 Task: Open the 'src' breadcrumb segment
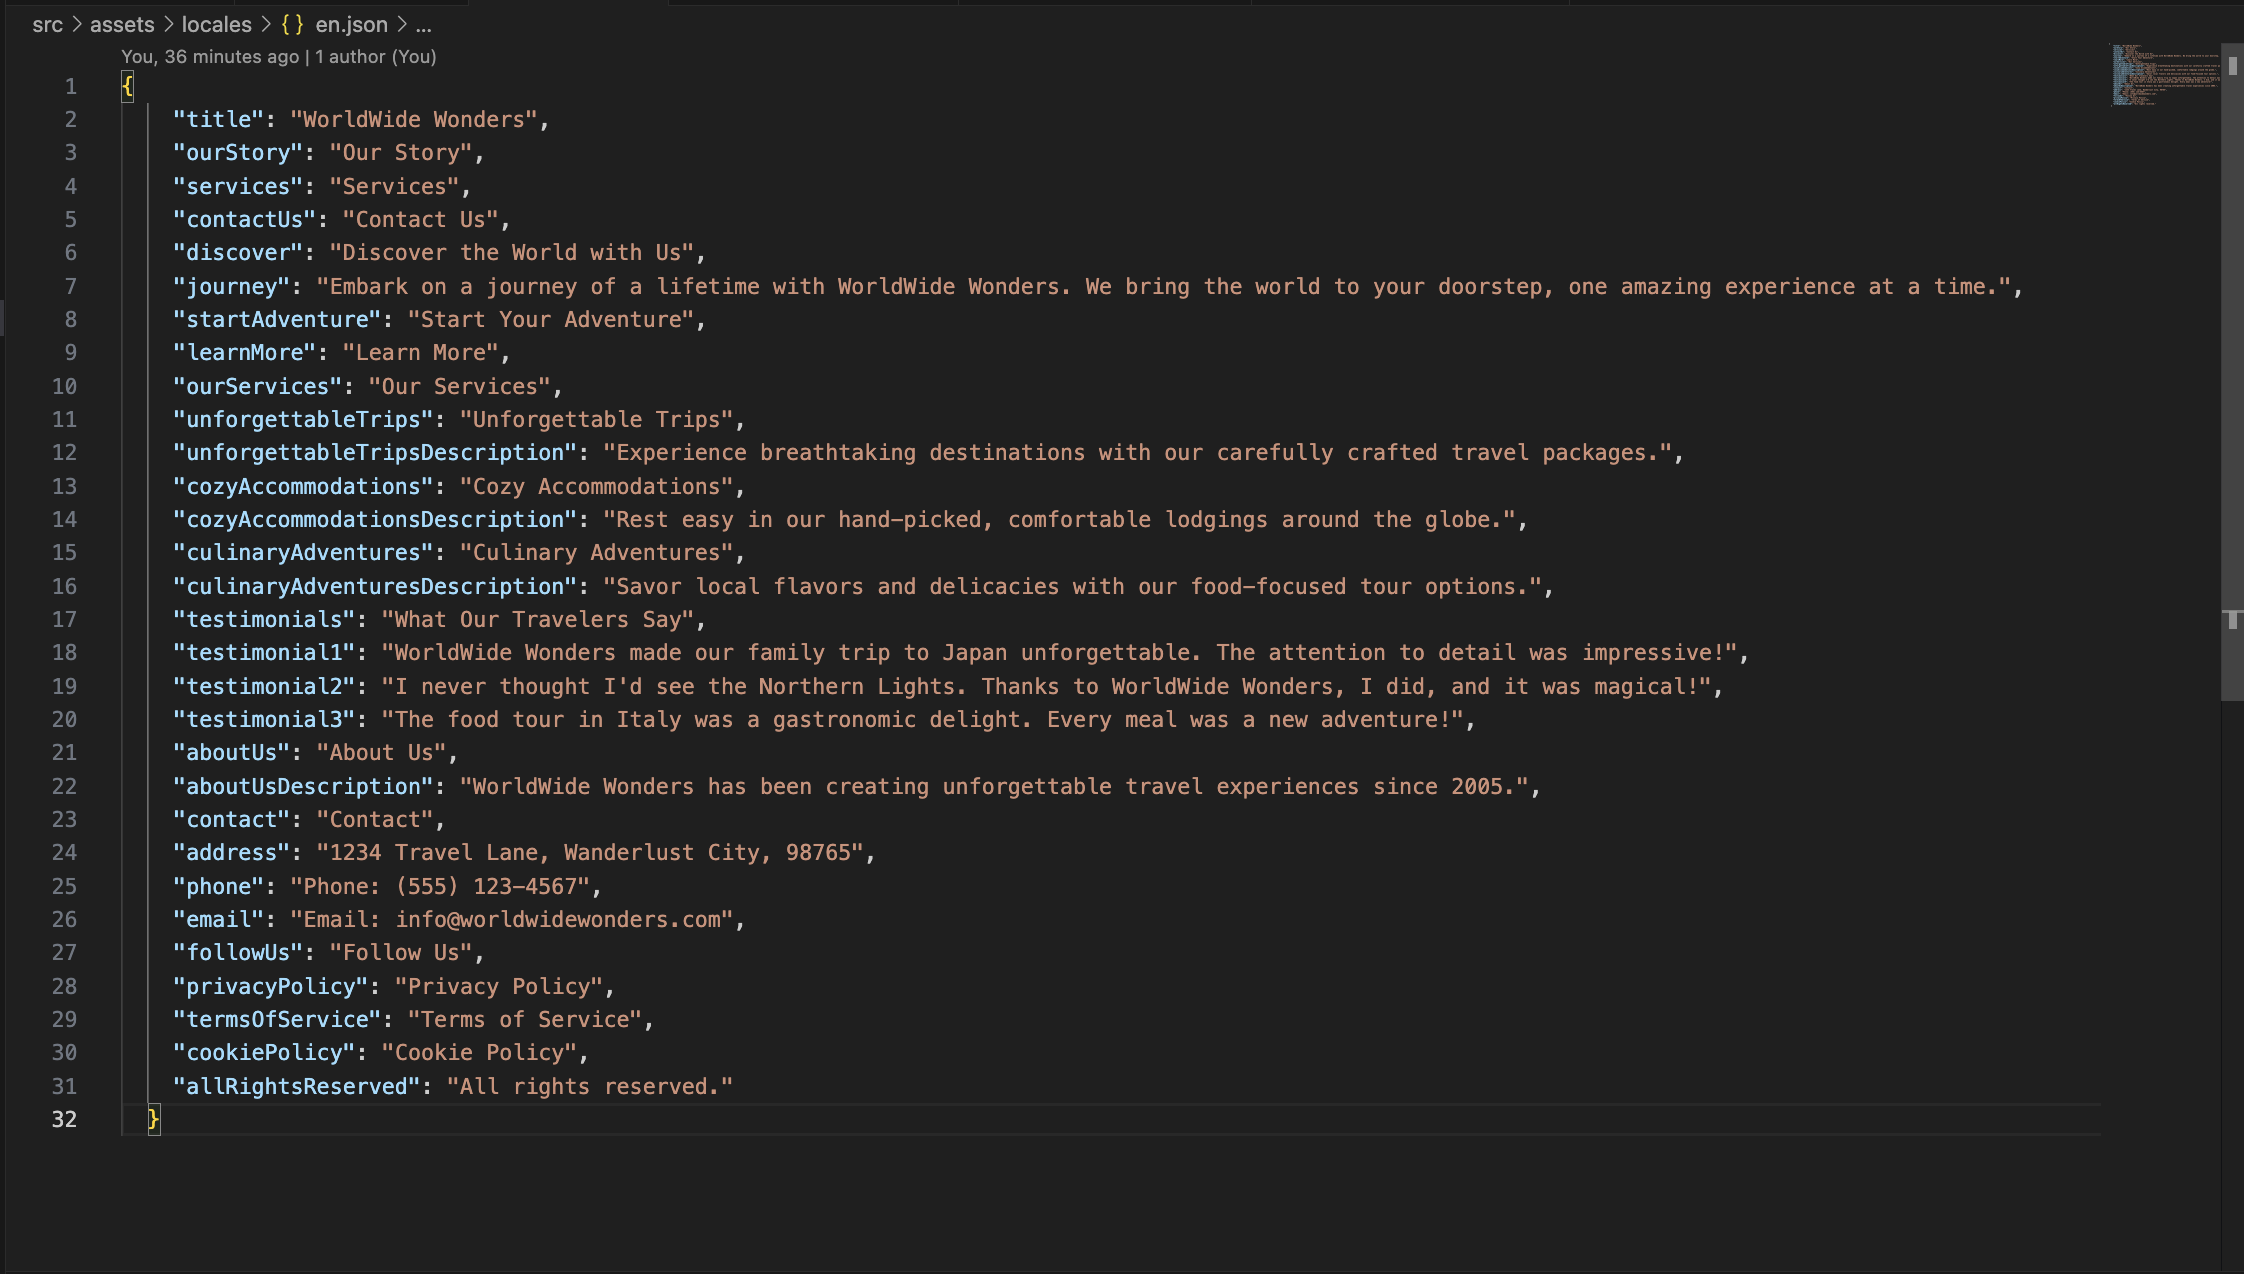click(47, 24)
